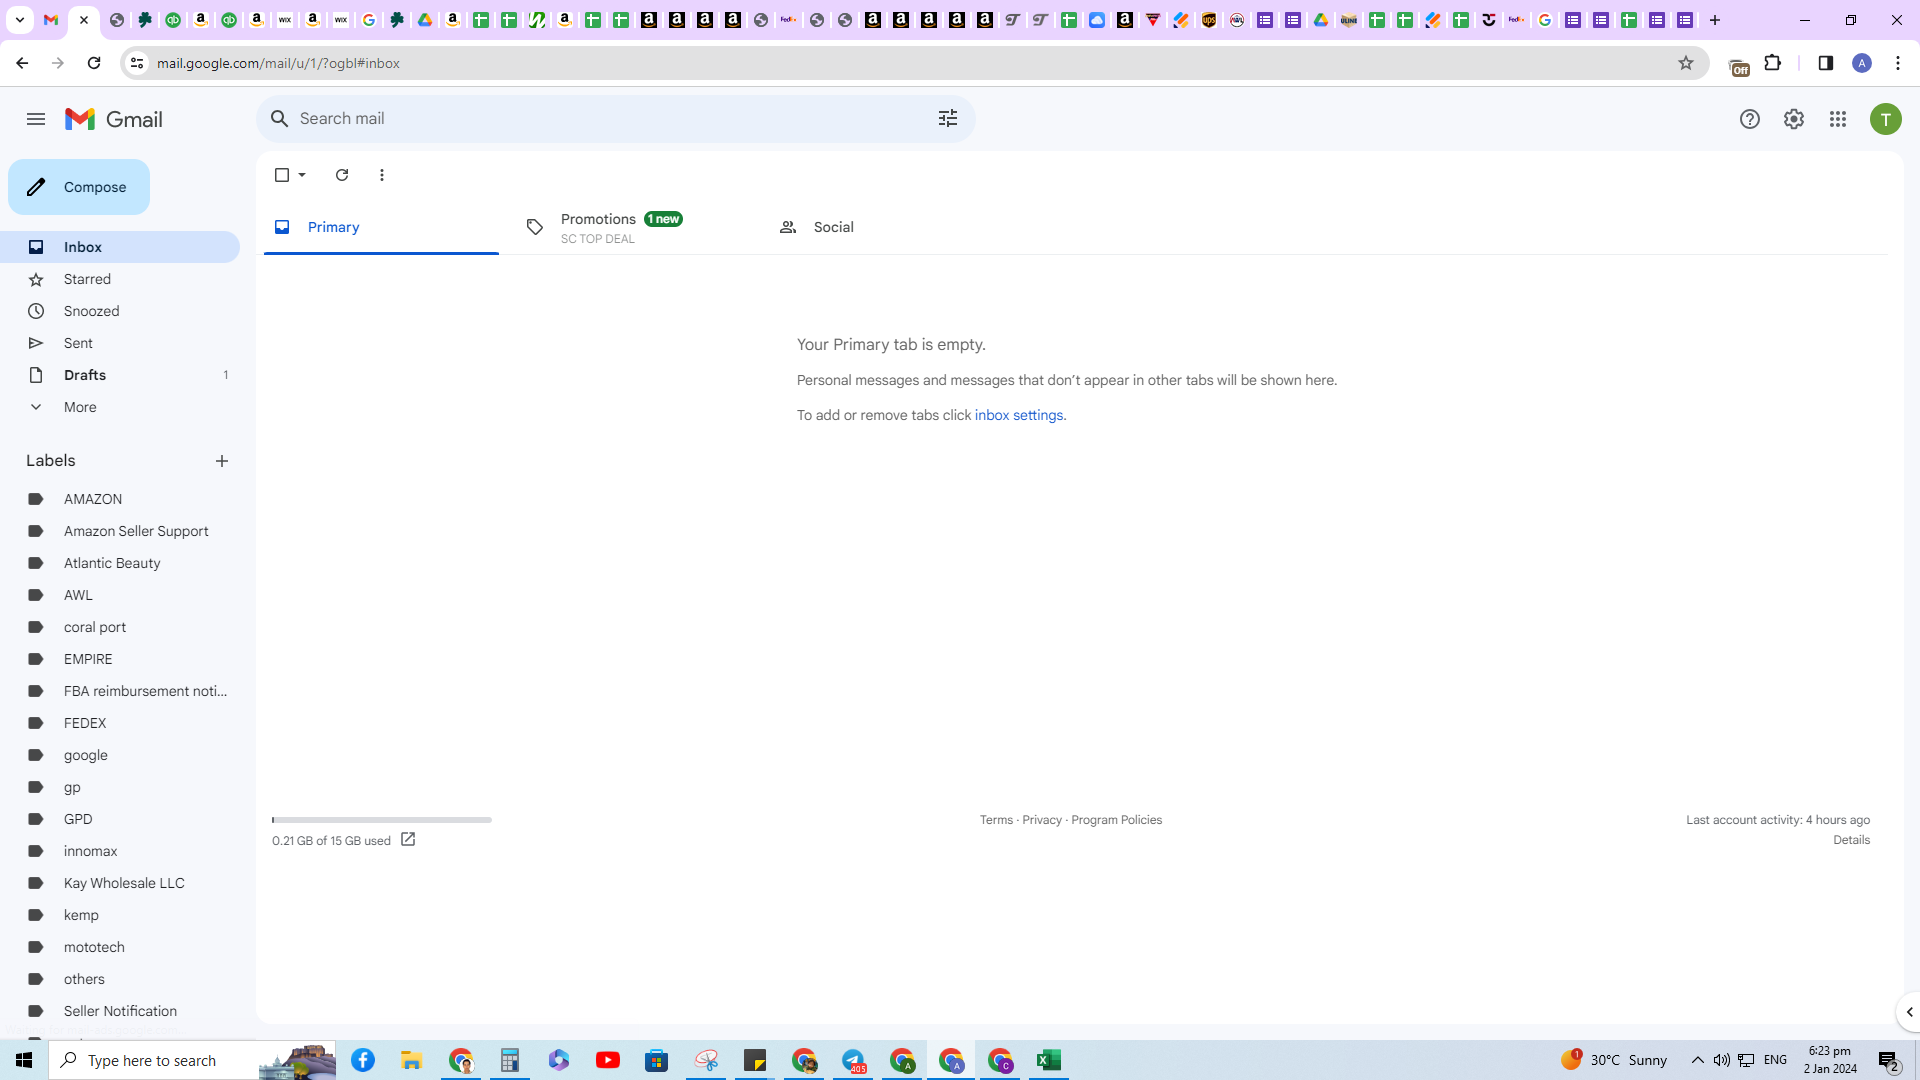Screen dimensions: 1920x1080
Task: Click the Compose button
Action: click(x=79, y=187)
